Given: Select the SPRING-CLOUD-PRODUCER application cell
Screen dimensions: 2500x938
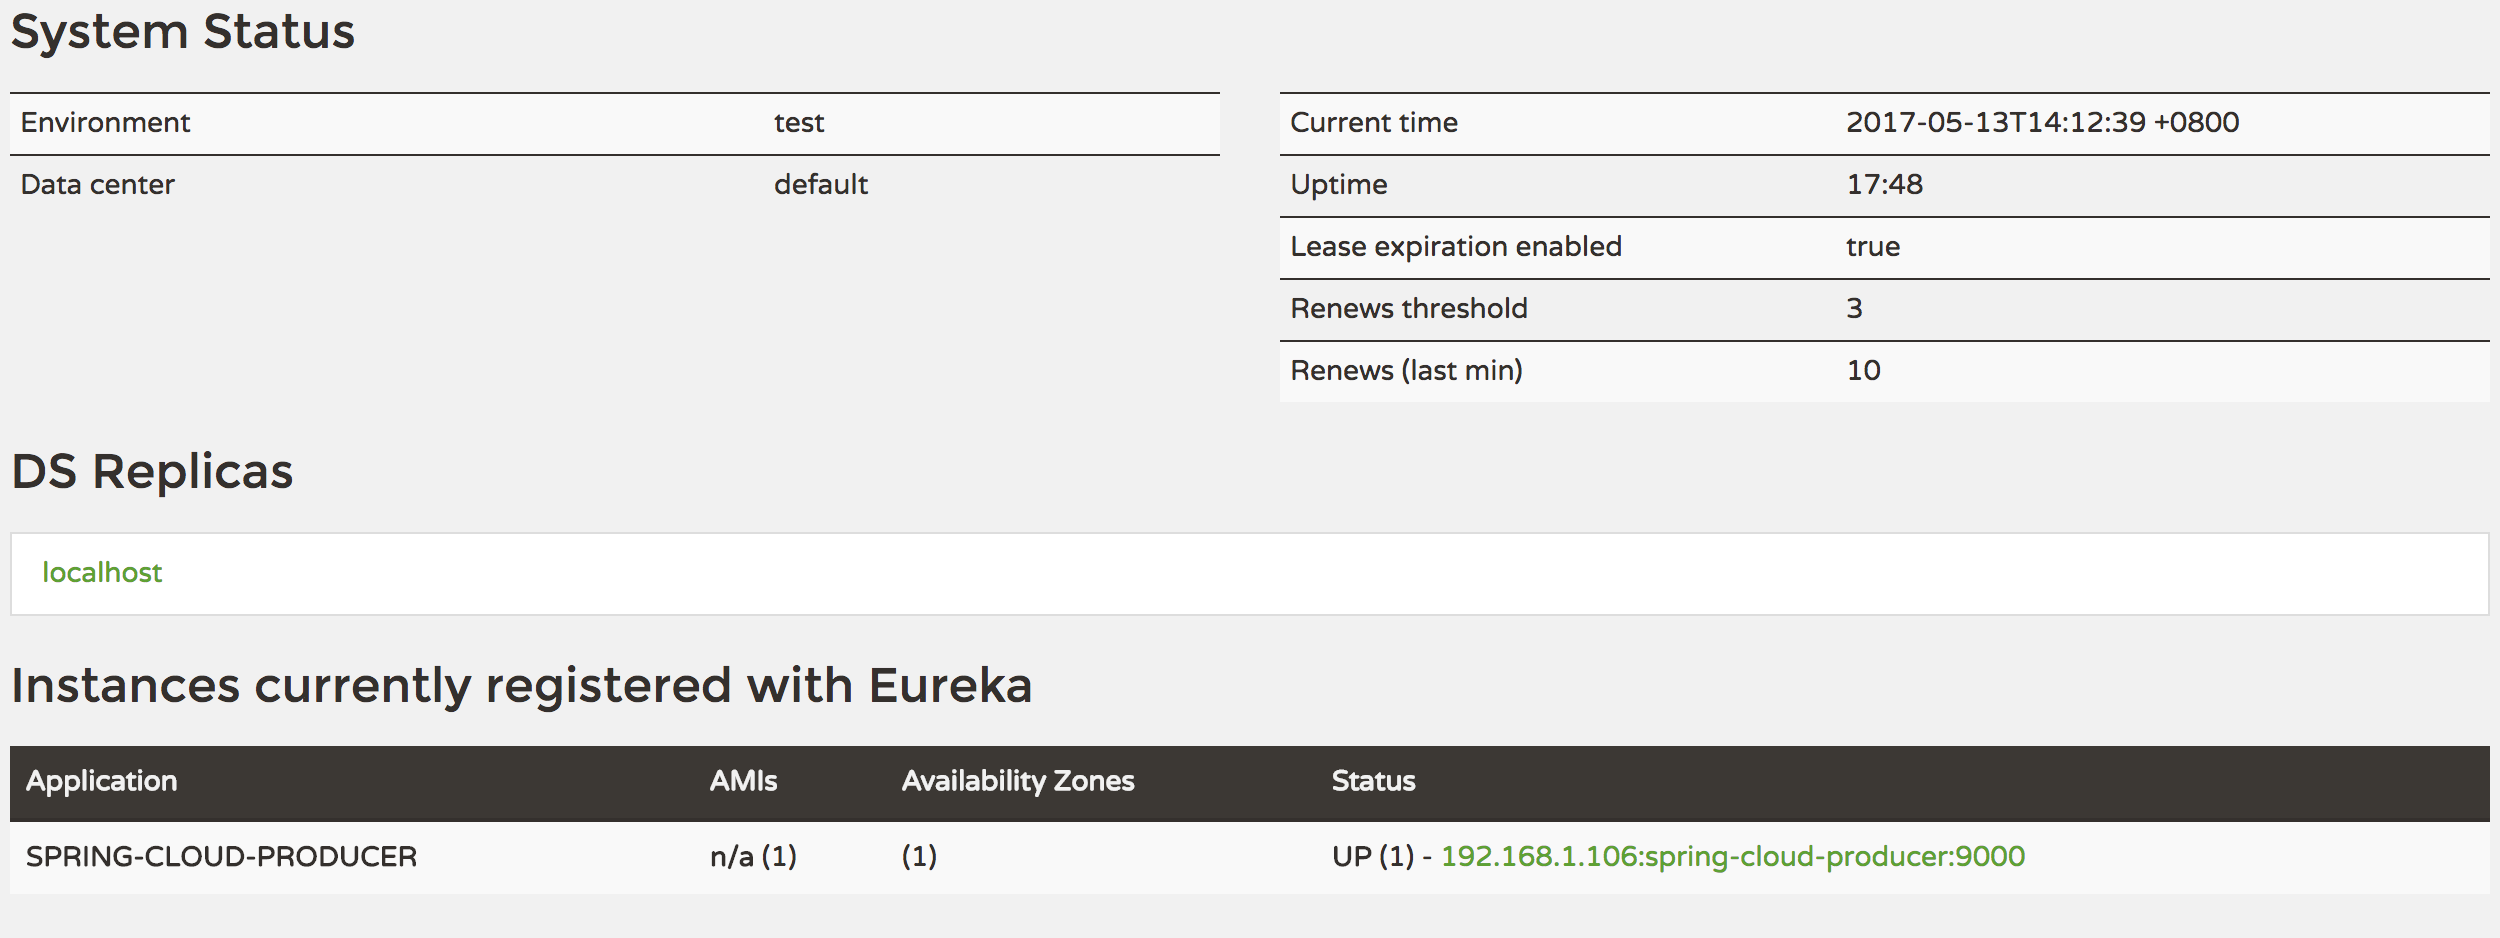Looking at the screenshot, I should (x=221, y=857).
